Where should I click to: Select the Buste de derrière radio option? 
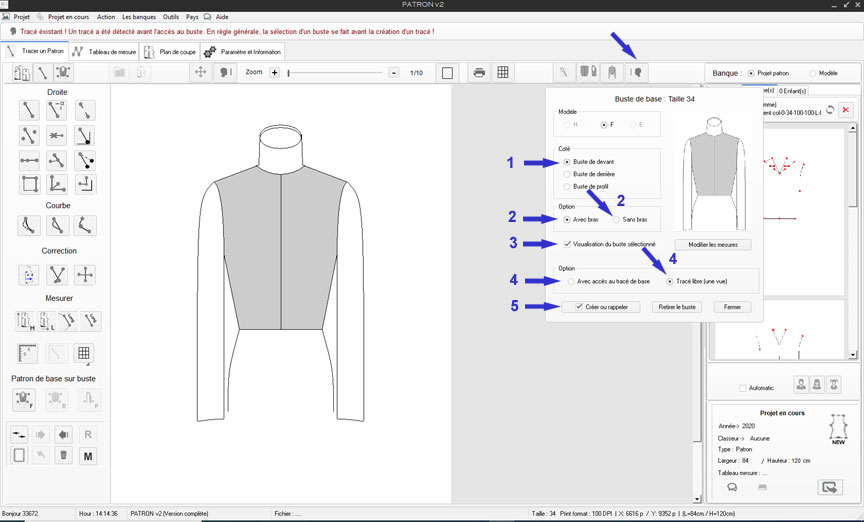568,174
